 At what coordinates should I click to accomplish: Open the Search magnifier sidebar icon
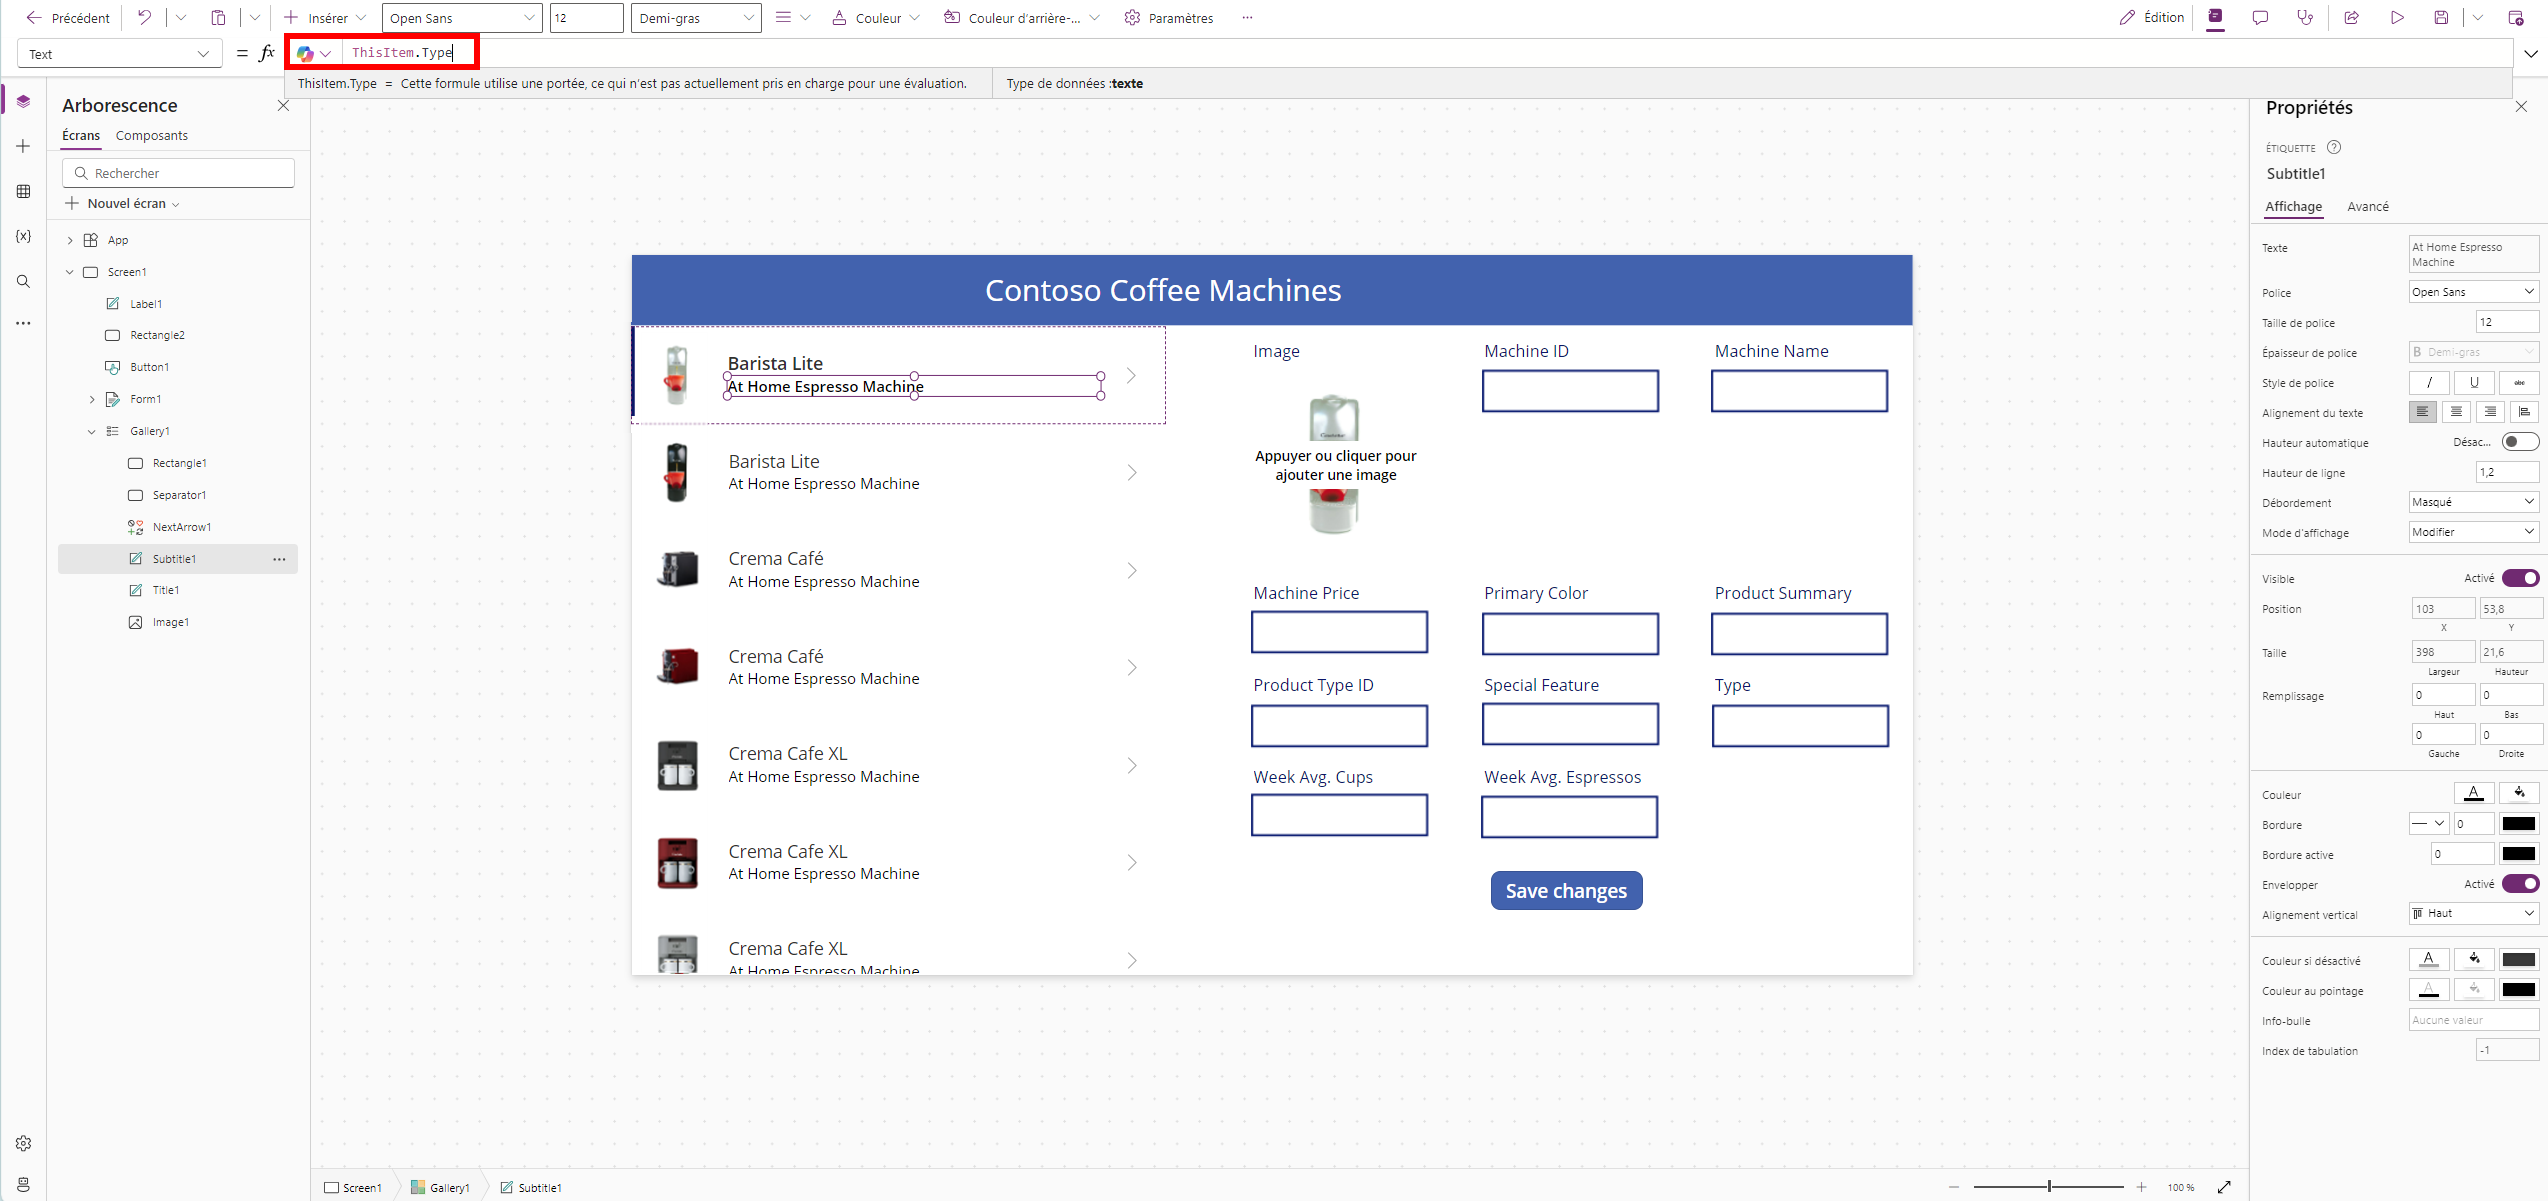tap(23, 281)
